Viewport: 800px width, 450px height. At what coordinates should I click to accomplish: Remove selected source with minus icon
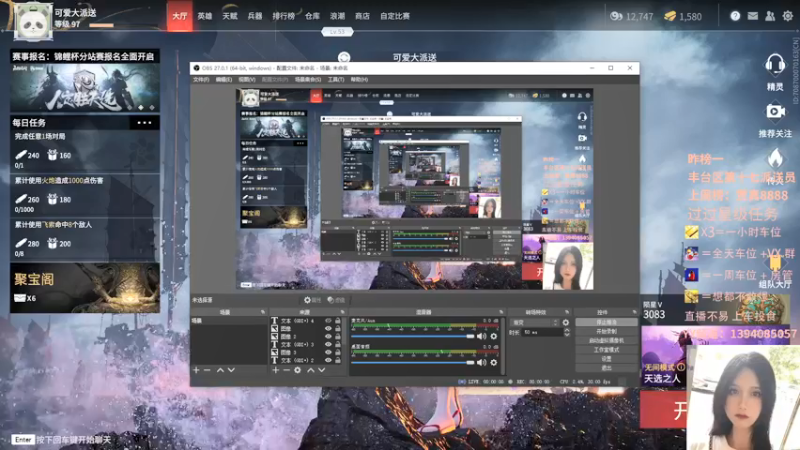(286, 370)
